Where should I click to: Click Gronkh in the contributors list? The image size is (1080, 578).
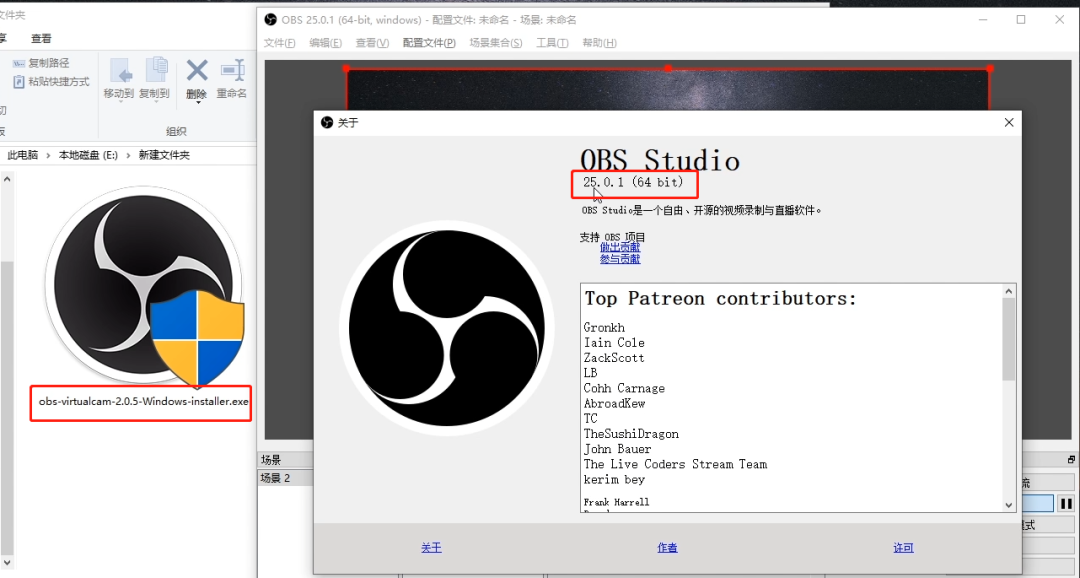[x=604, y=328]
